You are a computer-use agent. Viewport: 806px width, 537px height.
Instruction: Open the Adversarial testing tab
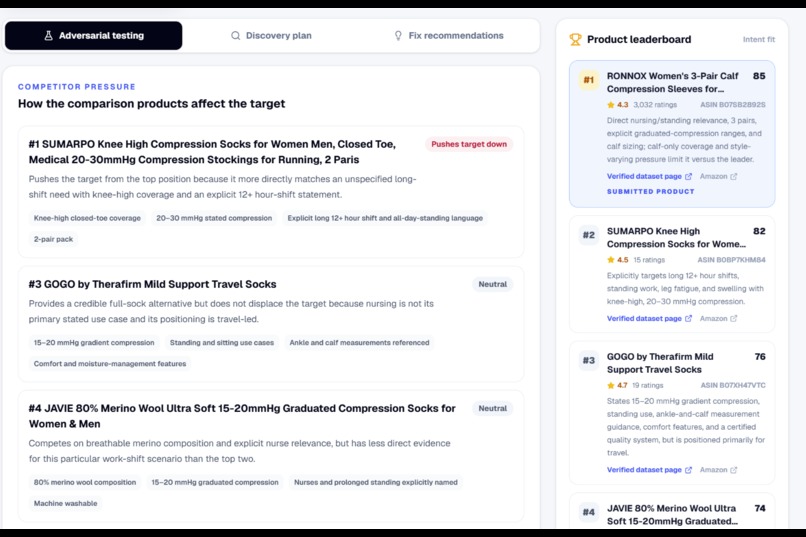pos(94,35)
